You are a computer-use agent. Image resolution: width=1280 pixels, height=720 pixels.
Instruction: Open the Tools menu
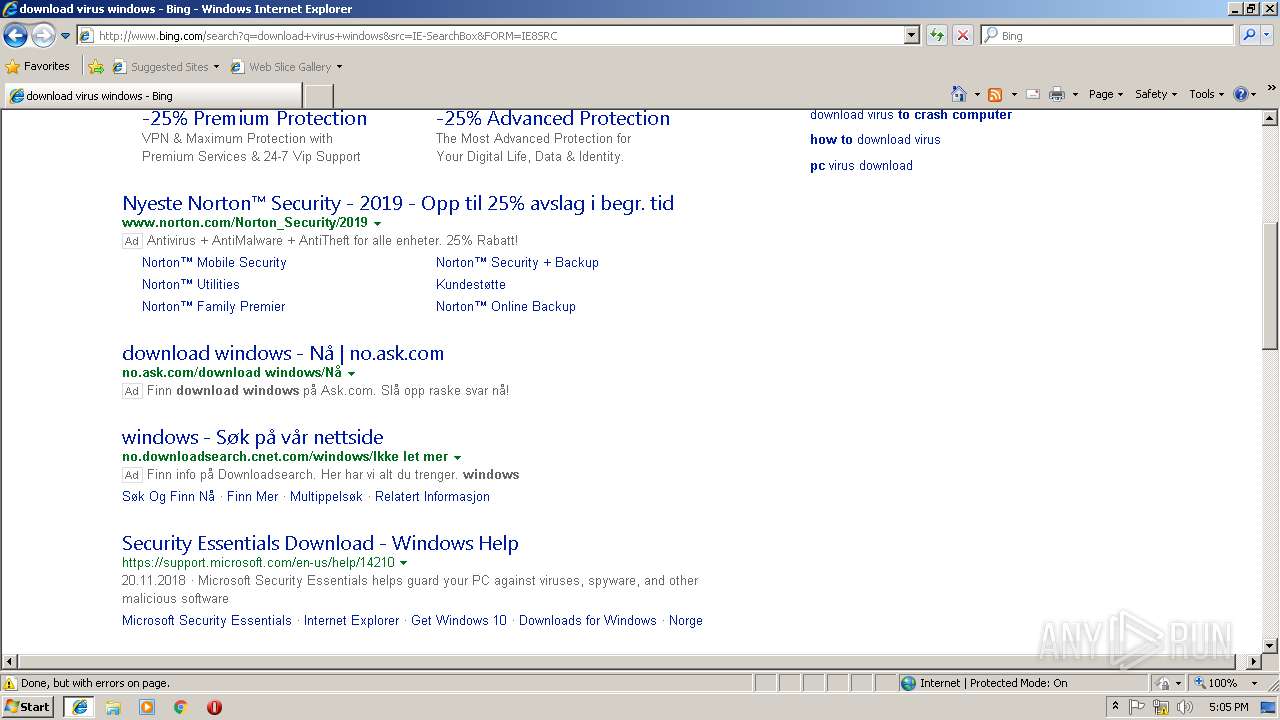(x=1206, y=94)
